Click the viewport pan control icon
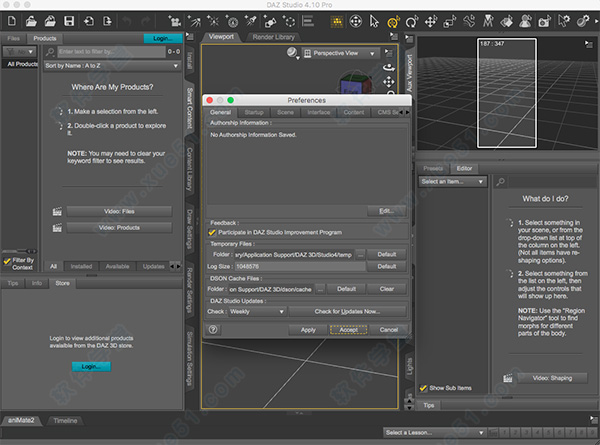 coord(389,82)
